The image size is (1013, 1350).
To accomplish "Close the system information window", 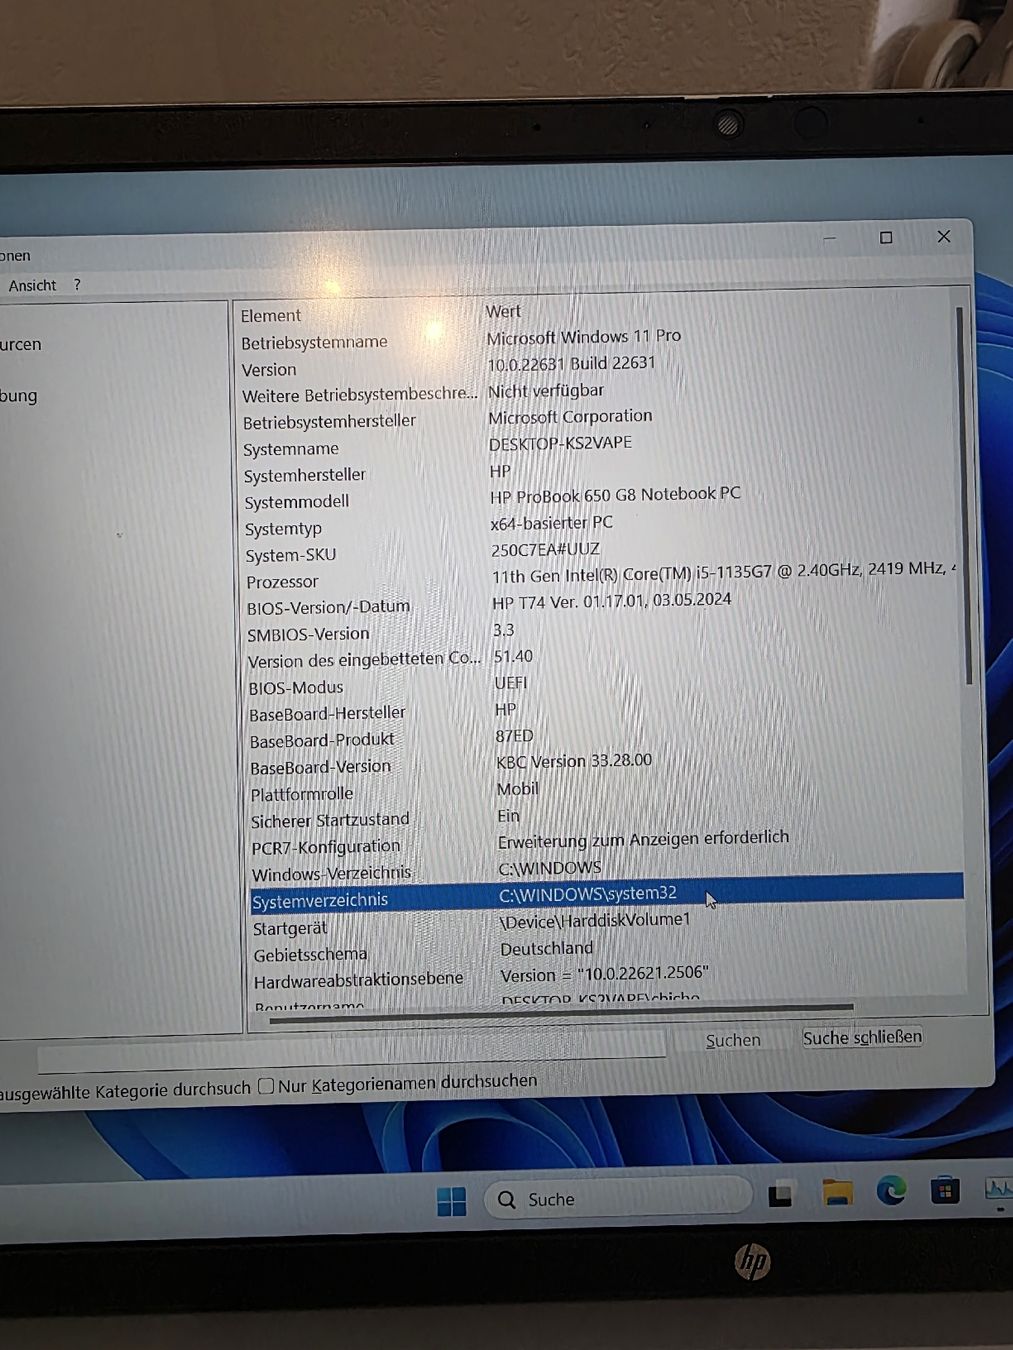I will tap(944, 236).
